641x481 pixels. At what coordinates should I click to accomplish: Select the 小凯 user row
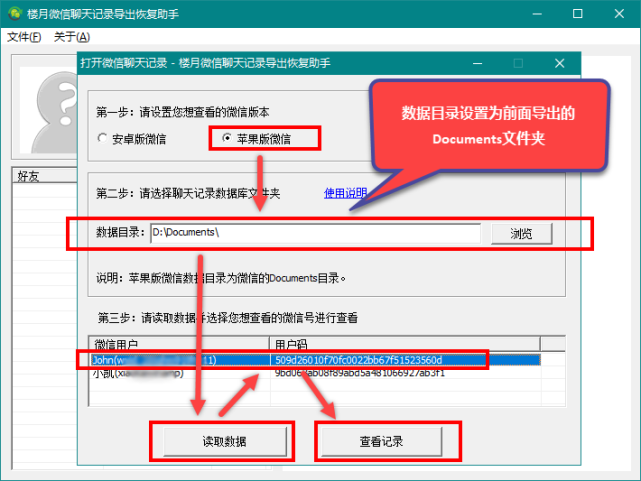click(315, 373)
